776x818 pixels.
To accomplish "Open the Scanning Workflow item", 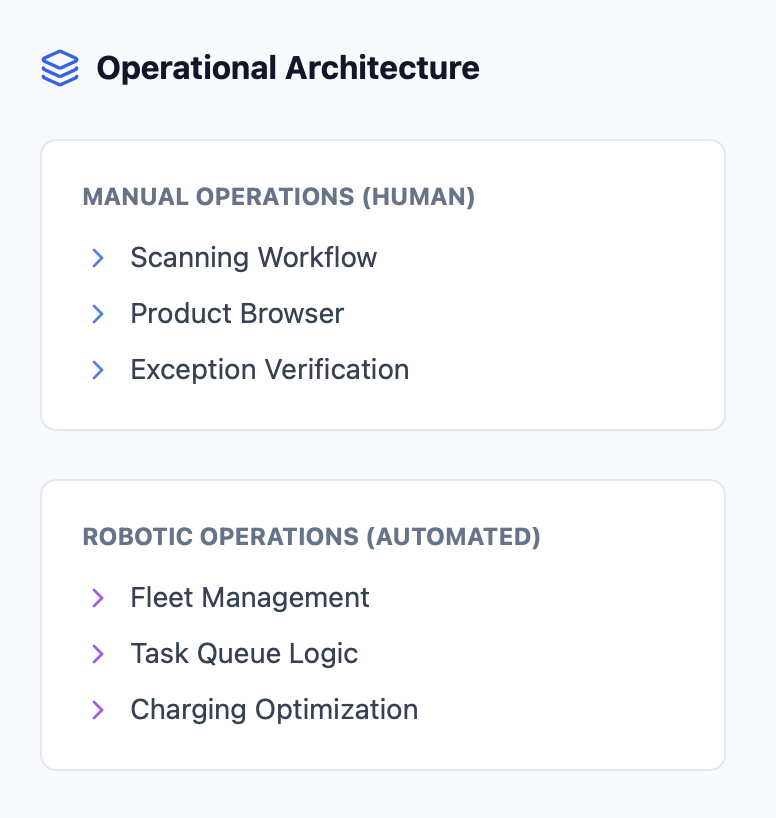I will pos(253,258).
